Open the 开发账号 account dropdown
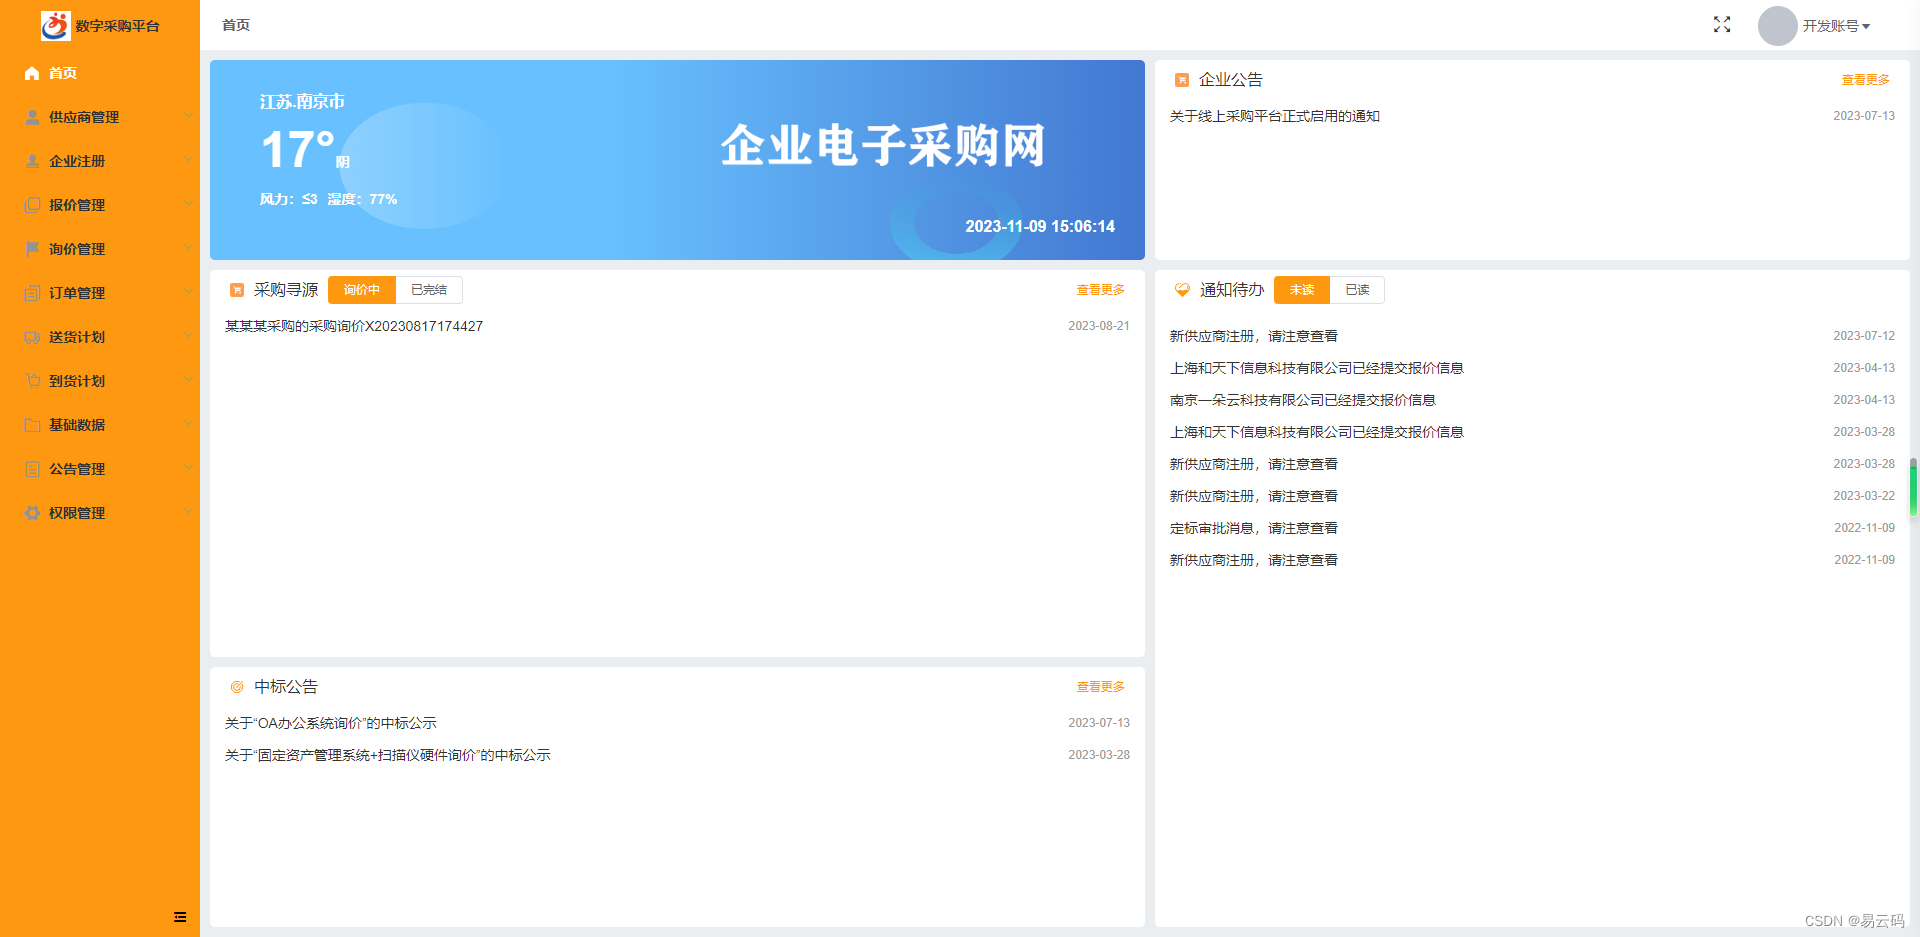Screen dimensions: 1920x937 click(1836, 26)
